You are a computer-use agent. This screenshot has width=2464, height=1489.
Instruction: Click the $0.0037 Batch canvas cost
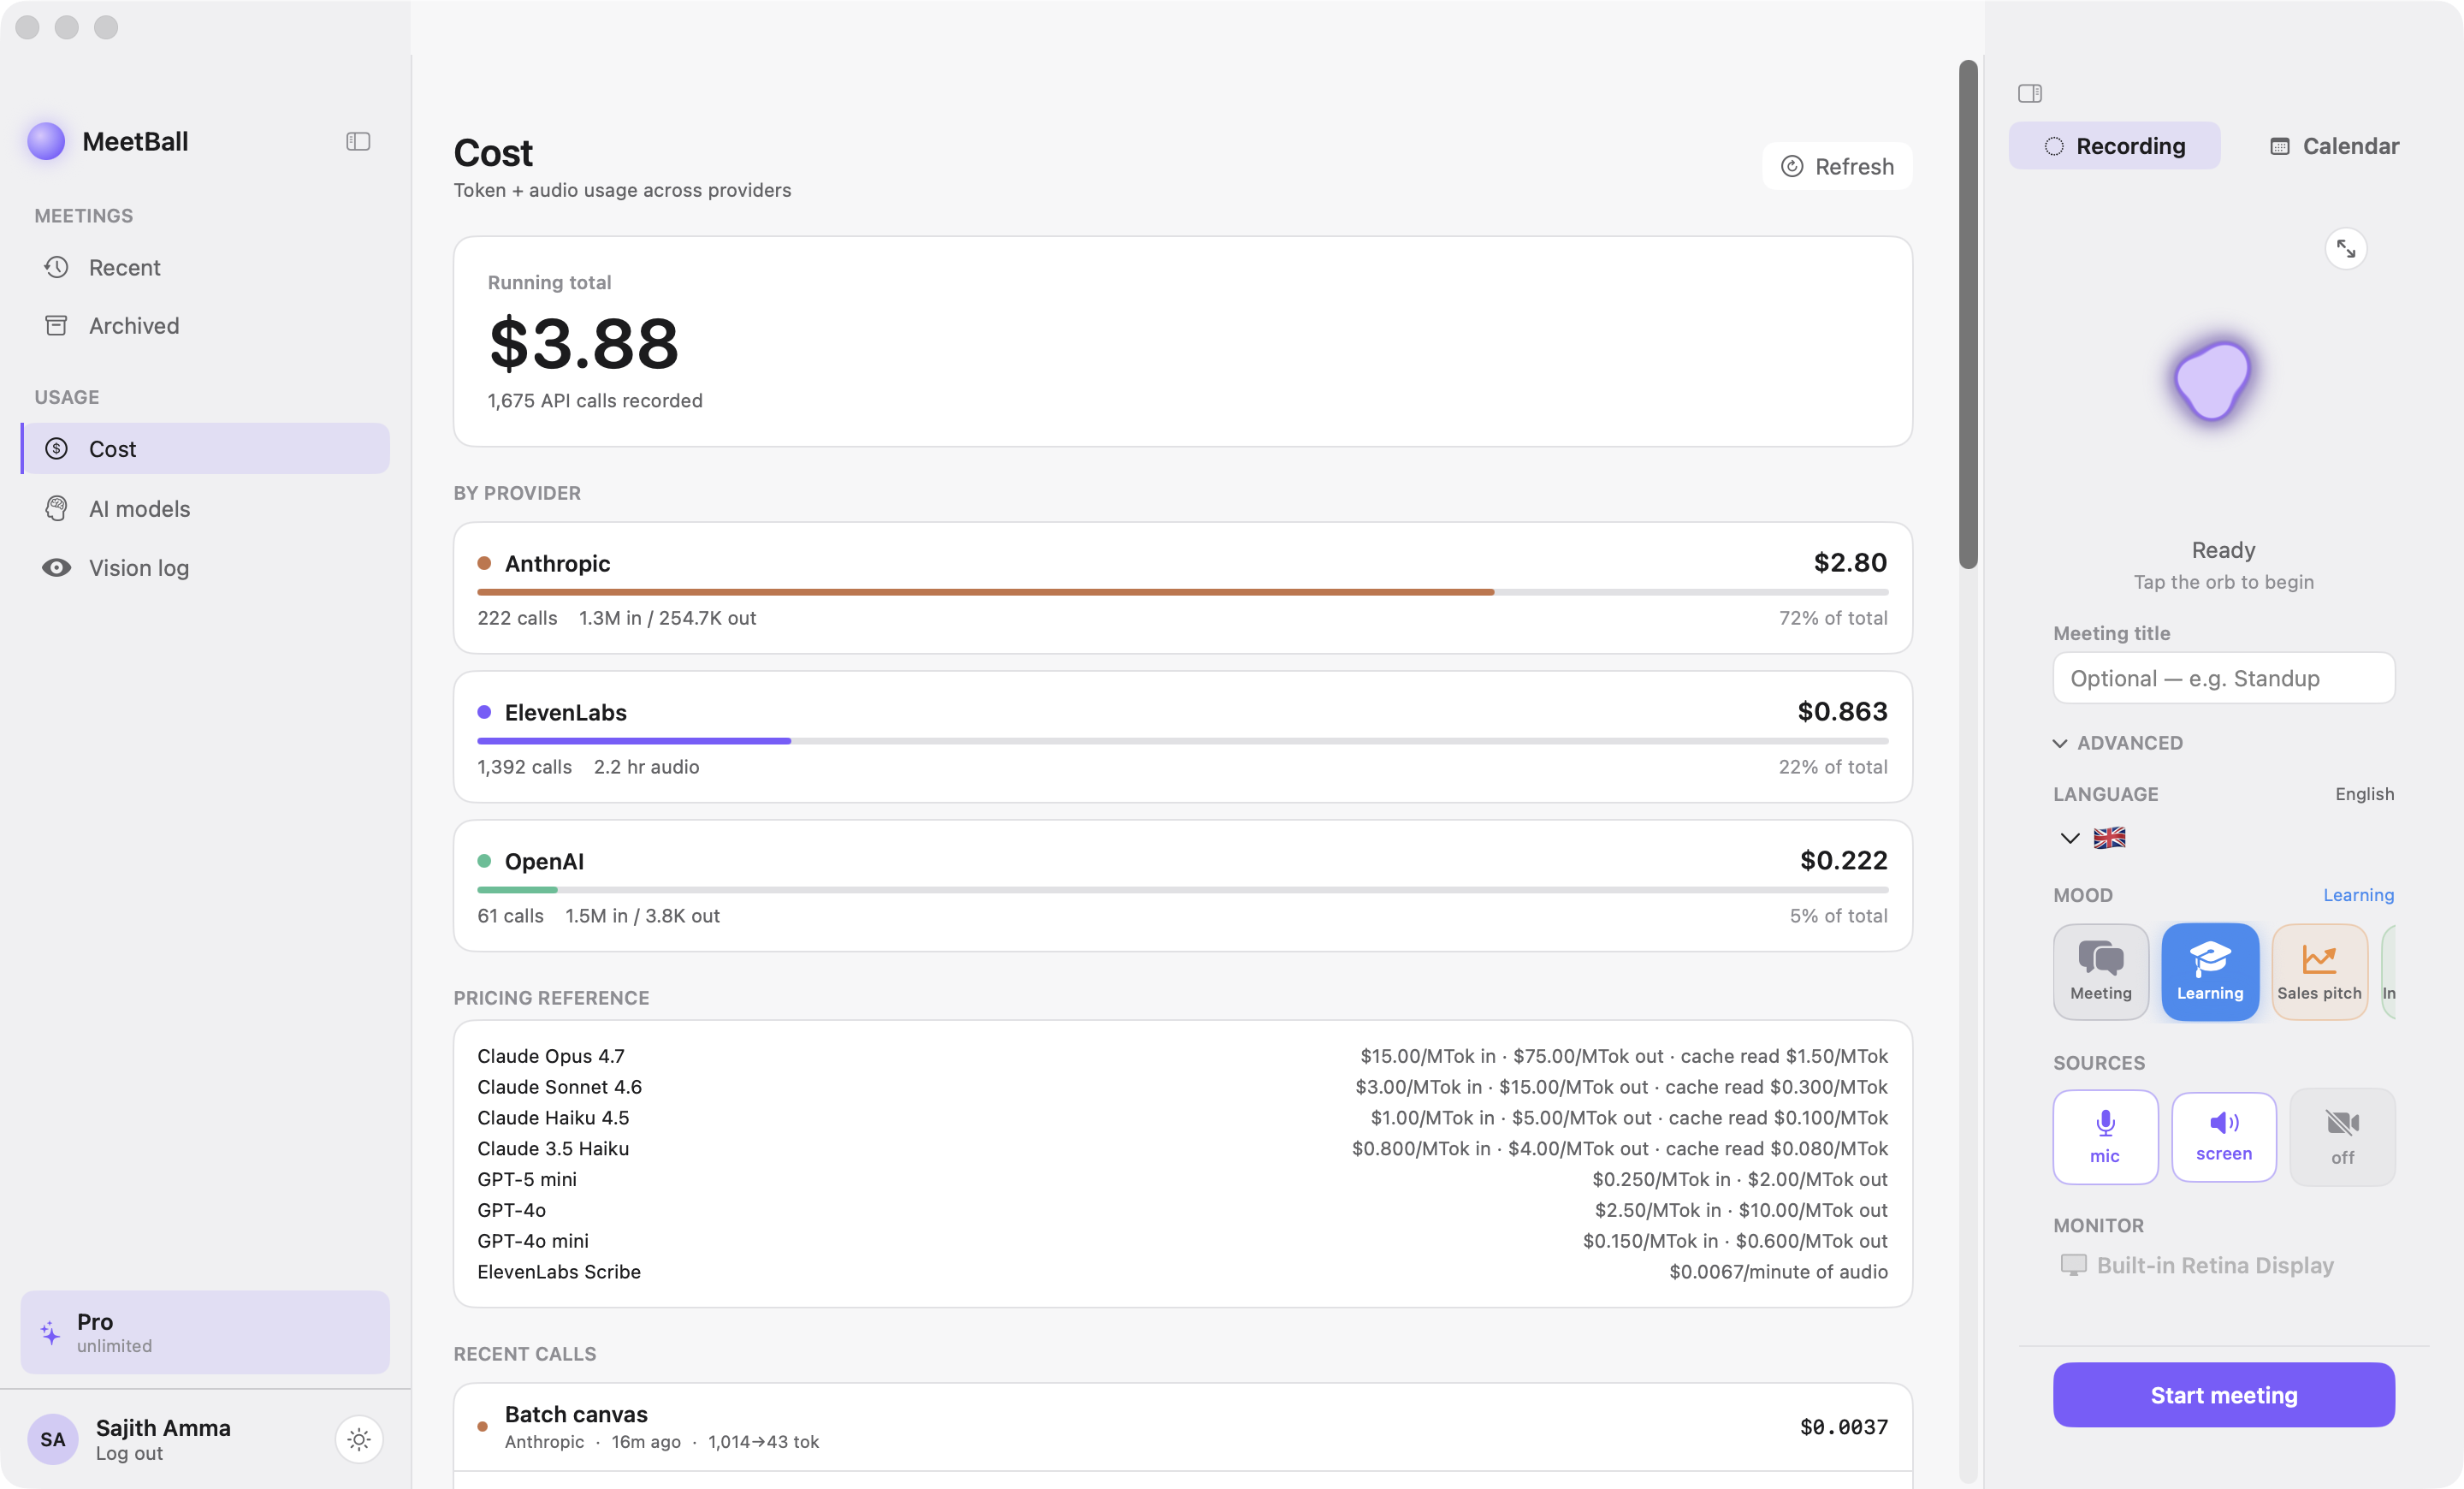(1843, 1427)
